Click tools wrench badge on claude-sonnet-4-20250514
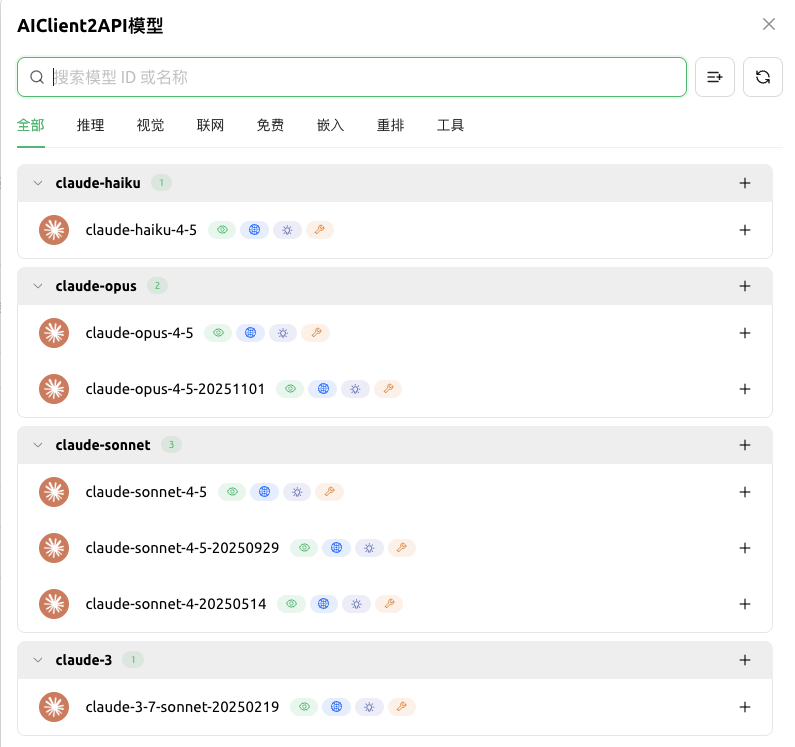This screenshot has height=747, width=795. tap(388, 604)
